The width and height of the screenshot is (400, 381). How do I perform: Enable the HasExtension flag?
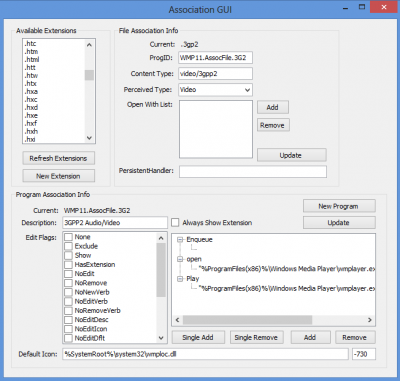point(68,265)
